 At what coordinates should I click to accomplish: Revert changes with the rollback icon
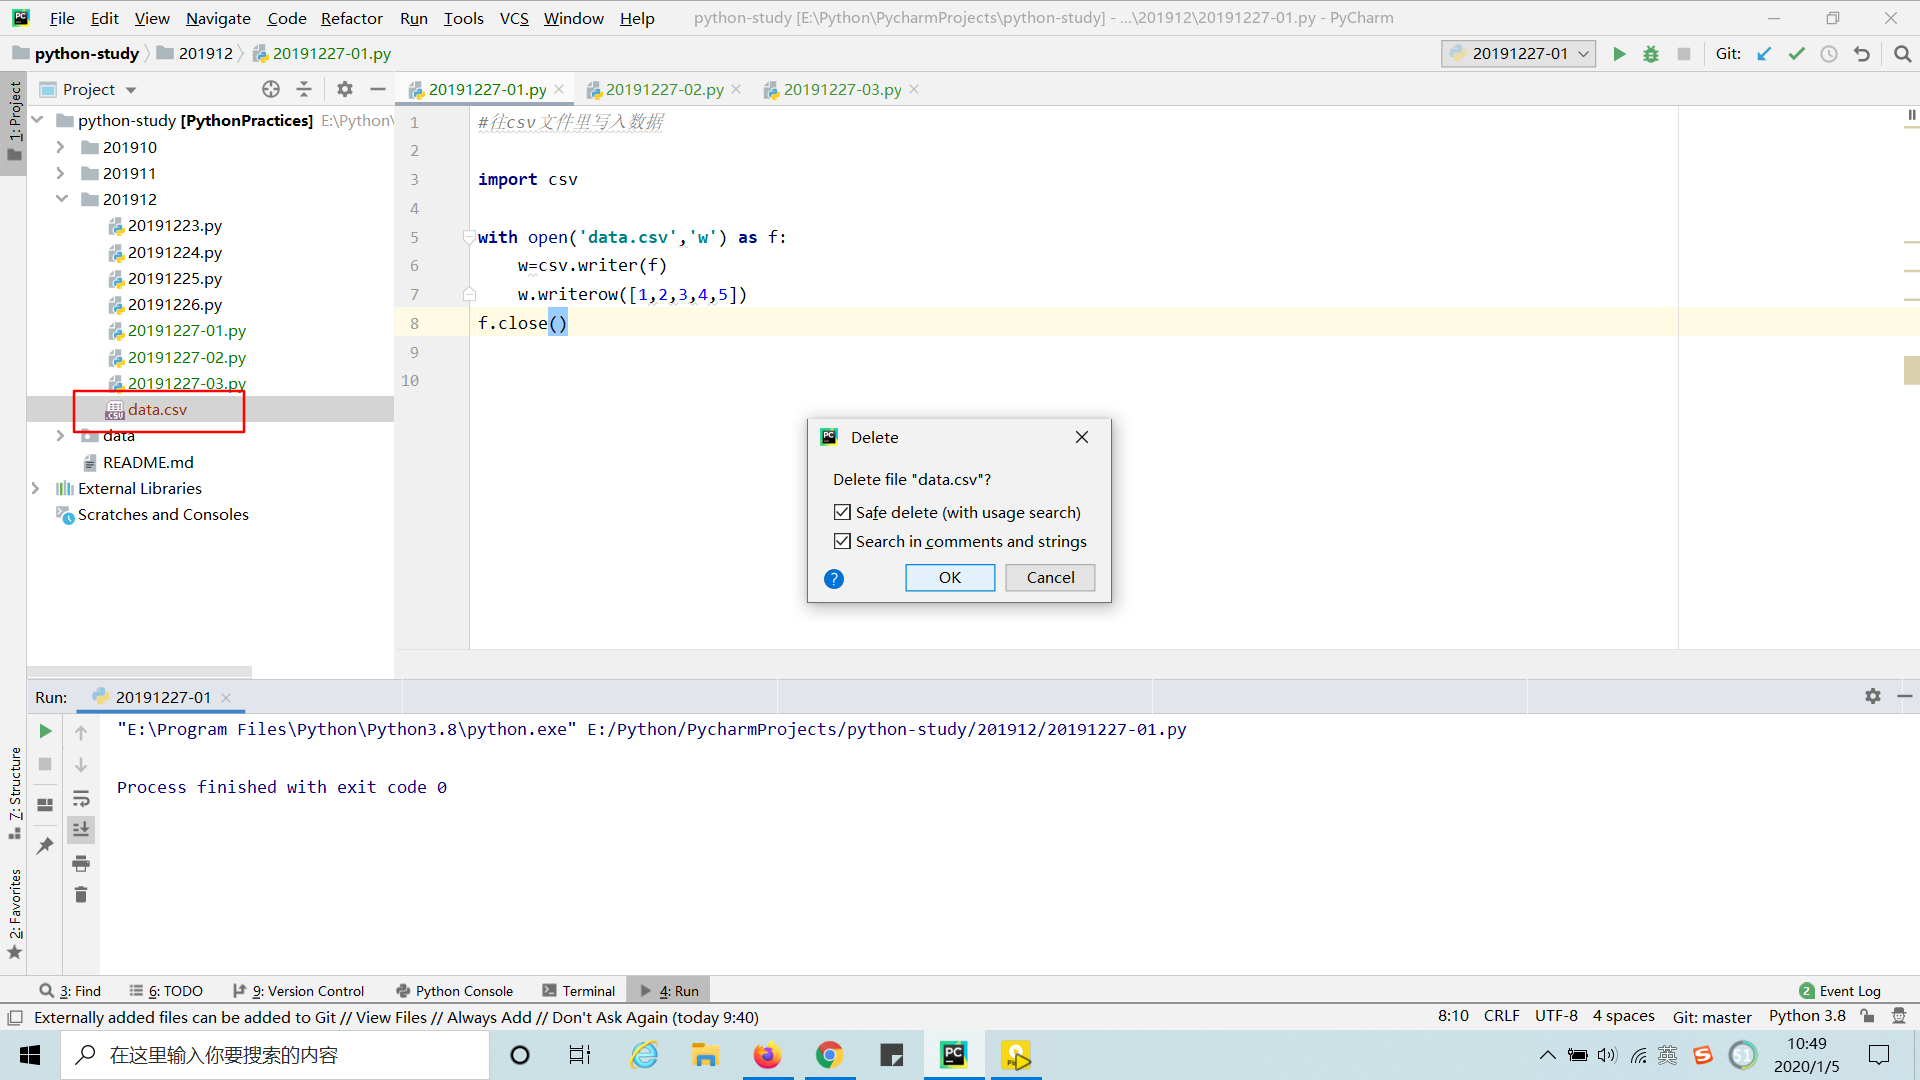pos(1862,54)
